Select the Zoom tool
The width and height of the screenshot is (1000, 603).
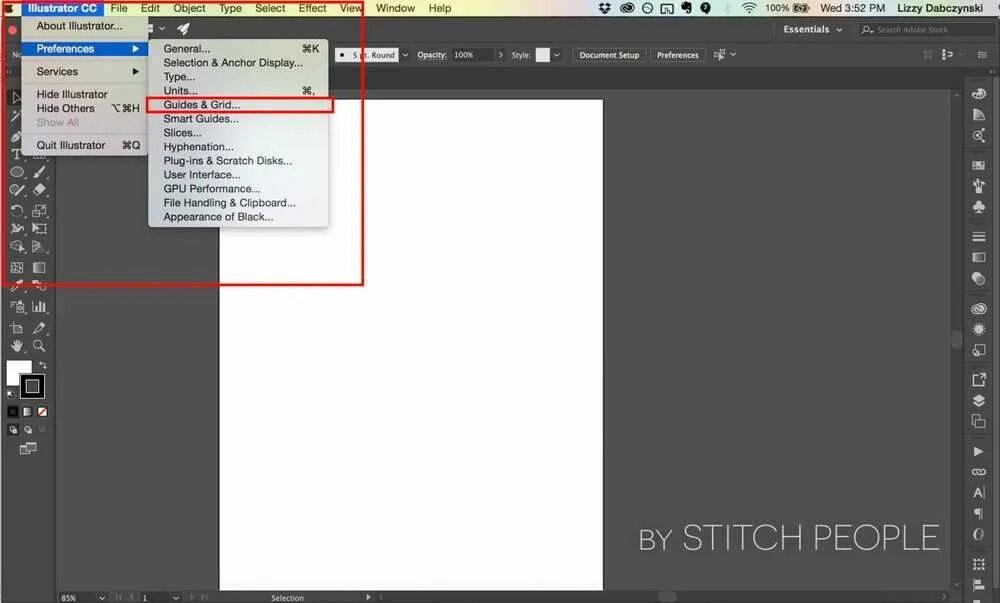point(39,346)
